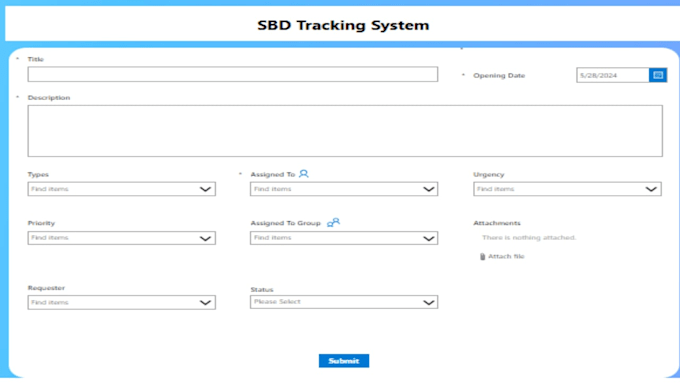
Task: Expand the Assigned To Group dropdown chevron
Action: tap(428, 238)
